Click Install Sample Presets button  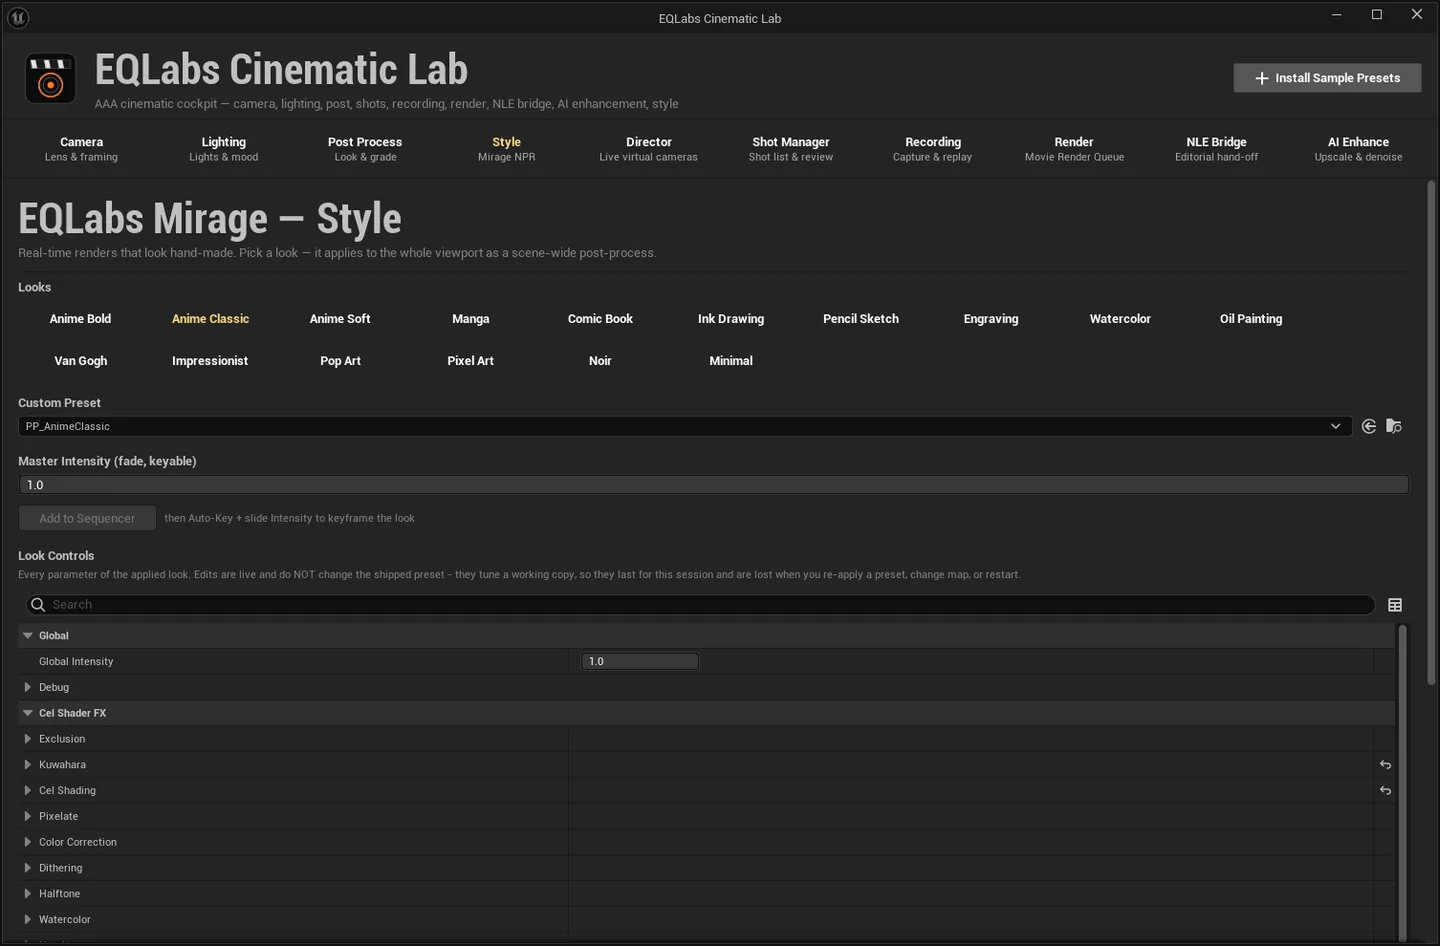pyautogui.click(x=1327, y=78)
